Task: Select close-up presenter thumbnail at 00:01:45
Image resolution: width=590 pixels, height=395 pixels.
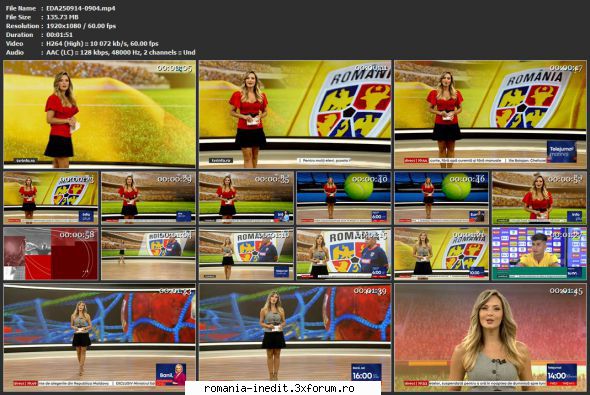Action: [490, 337]
